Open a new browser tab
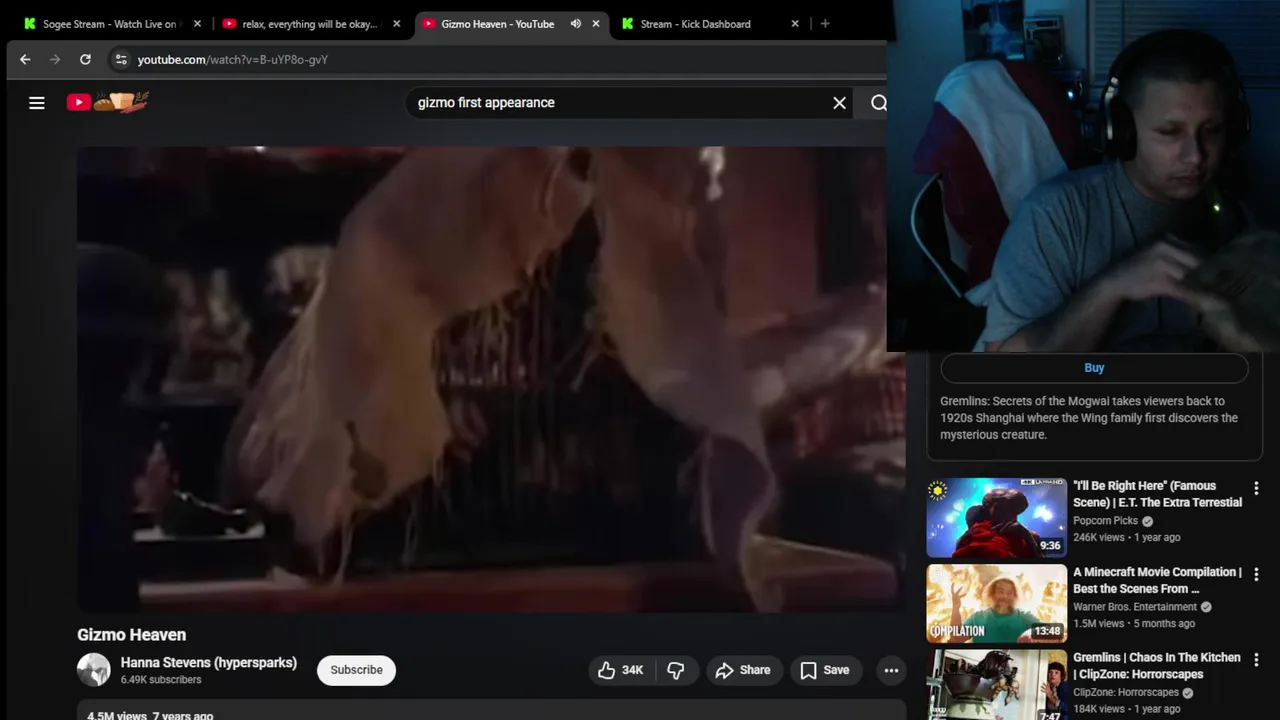 825,24
